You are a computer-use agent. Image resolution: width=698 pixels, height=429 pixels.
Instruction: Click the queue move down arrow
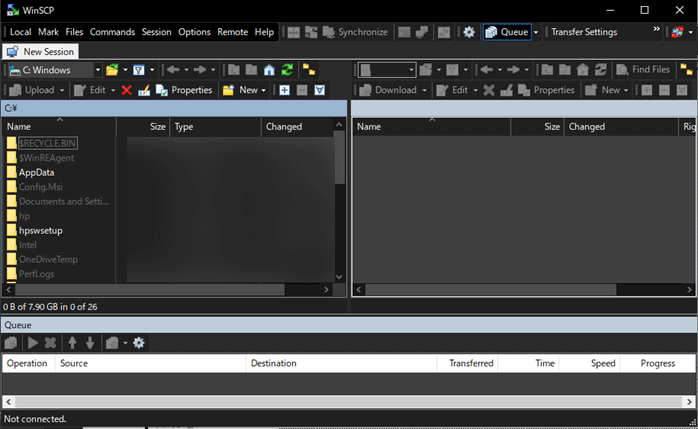[x=90, y=343]
